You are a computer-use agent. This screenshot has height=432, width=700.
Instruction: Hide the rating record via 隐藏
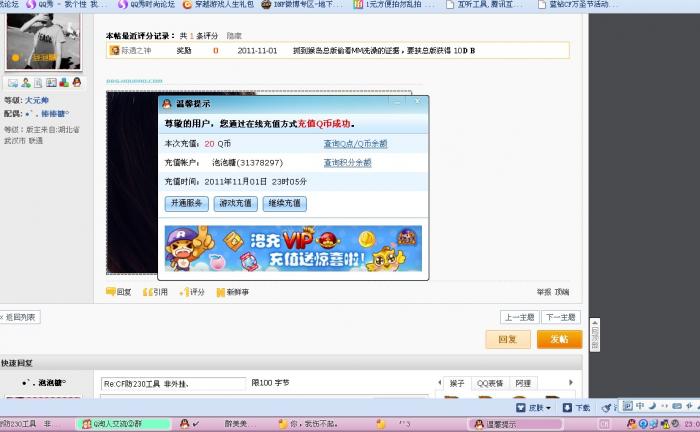pos(234,36)
